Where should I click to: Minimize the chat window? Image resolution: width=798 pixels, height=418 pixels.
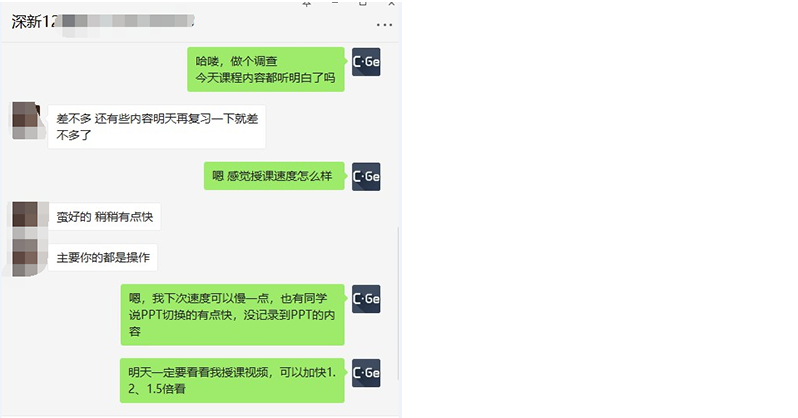(x=334, y=3)
